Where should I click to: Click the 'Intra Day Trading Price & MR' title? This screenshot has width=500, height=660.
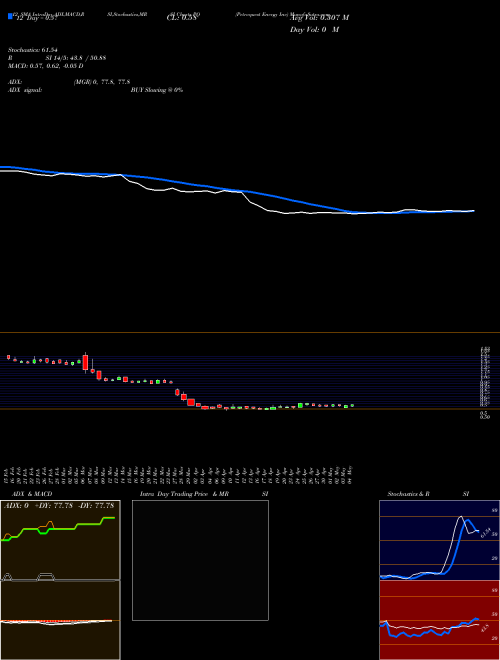click(184, 494)
